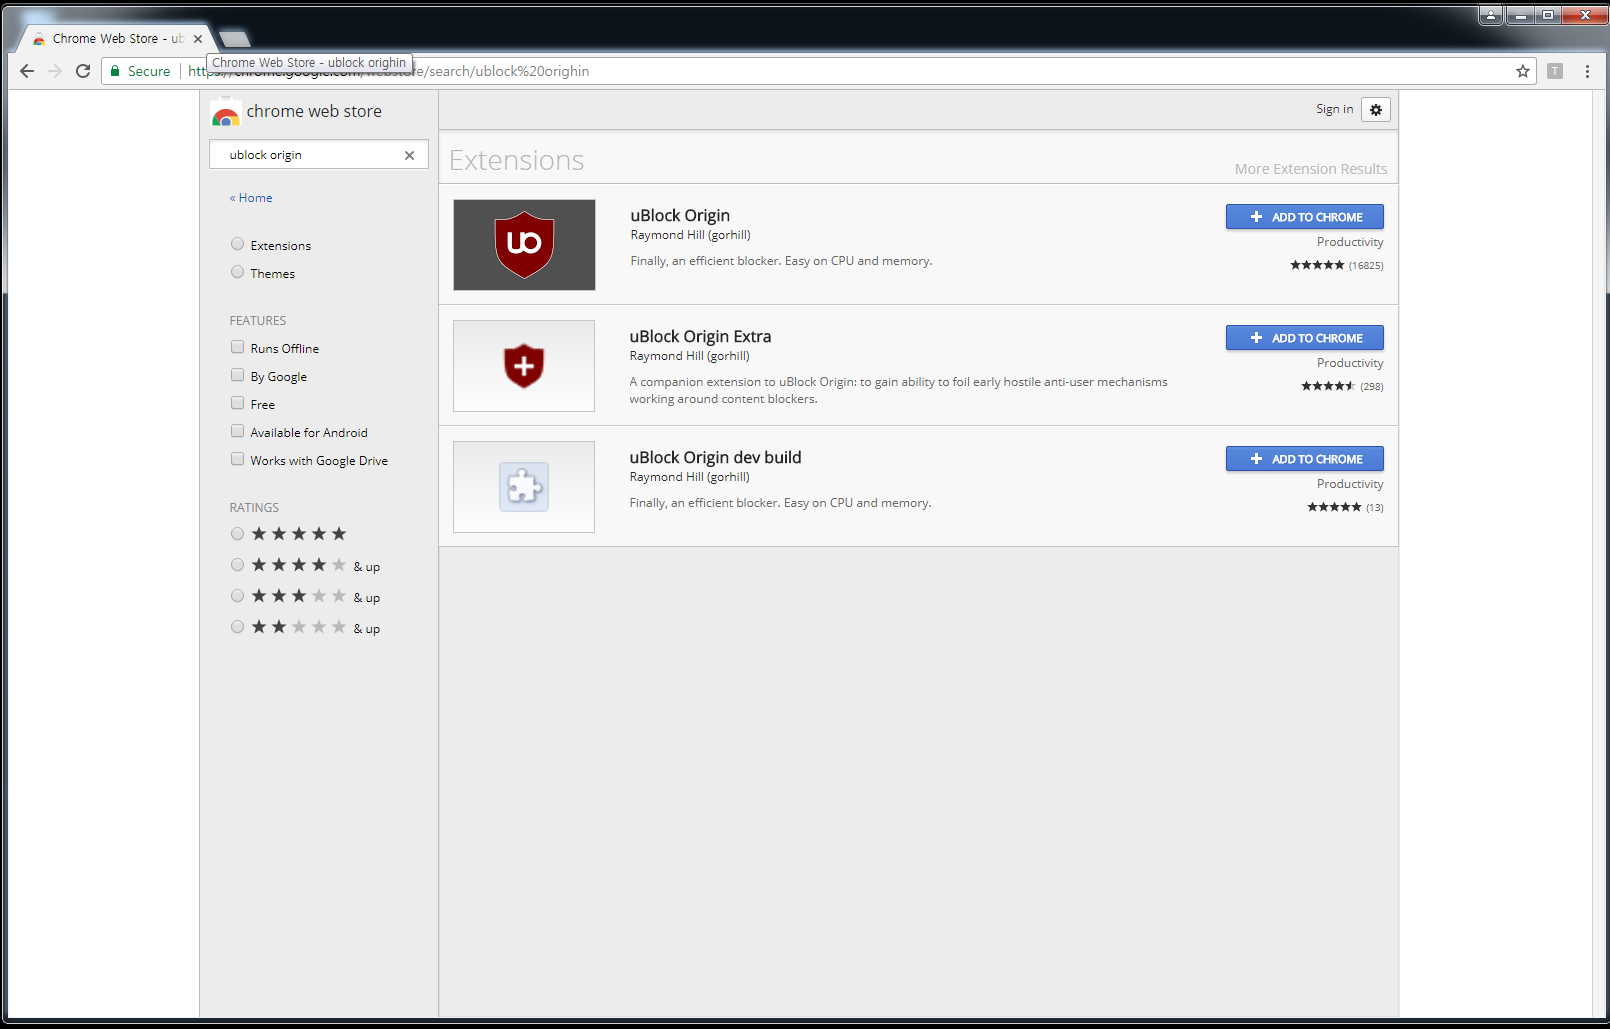1610x1029 pixels.
Task: Click Productivity category under uBlock Origin
Action: 1350,242
